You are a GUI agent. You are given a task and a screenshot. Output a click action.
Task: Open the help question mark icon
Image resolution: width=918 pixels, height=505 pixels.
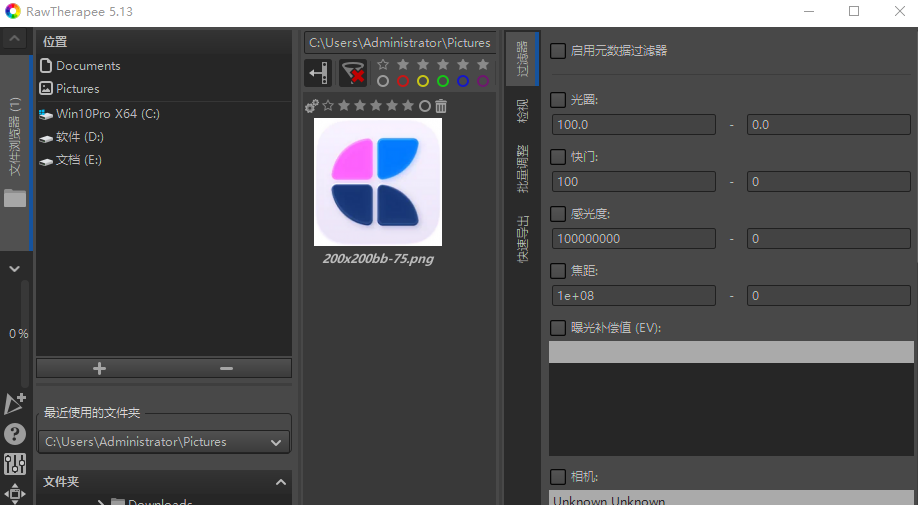tap(15, 434)
